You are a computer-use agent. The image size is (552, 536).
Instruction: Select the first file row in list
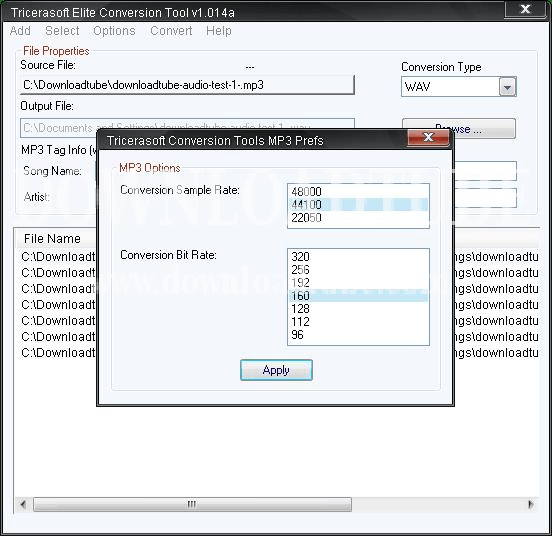(x=58, y=257)
